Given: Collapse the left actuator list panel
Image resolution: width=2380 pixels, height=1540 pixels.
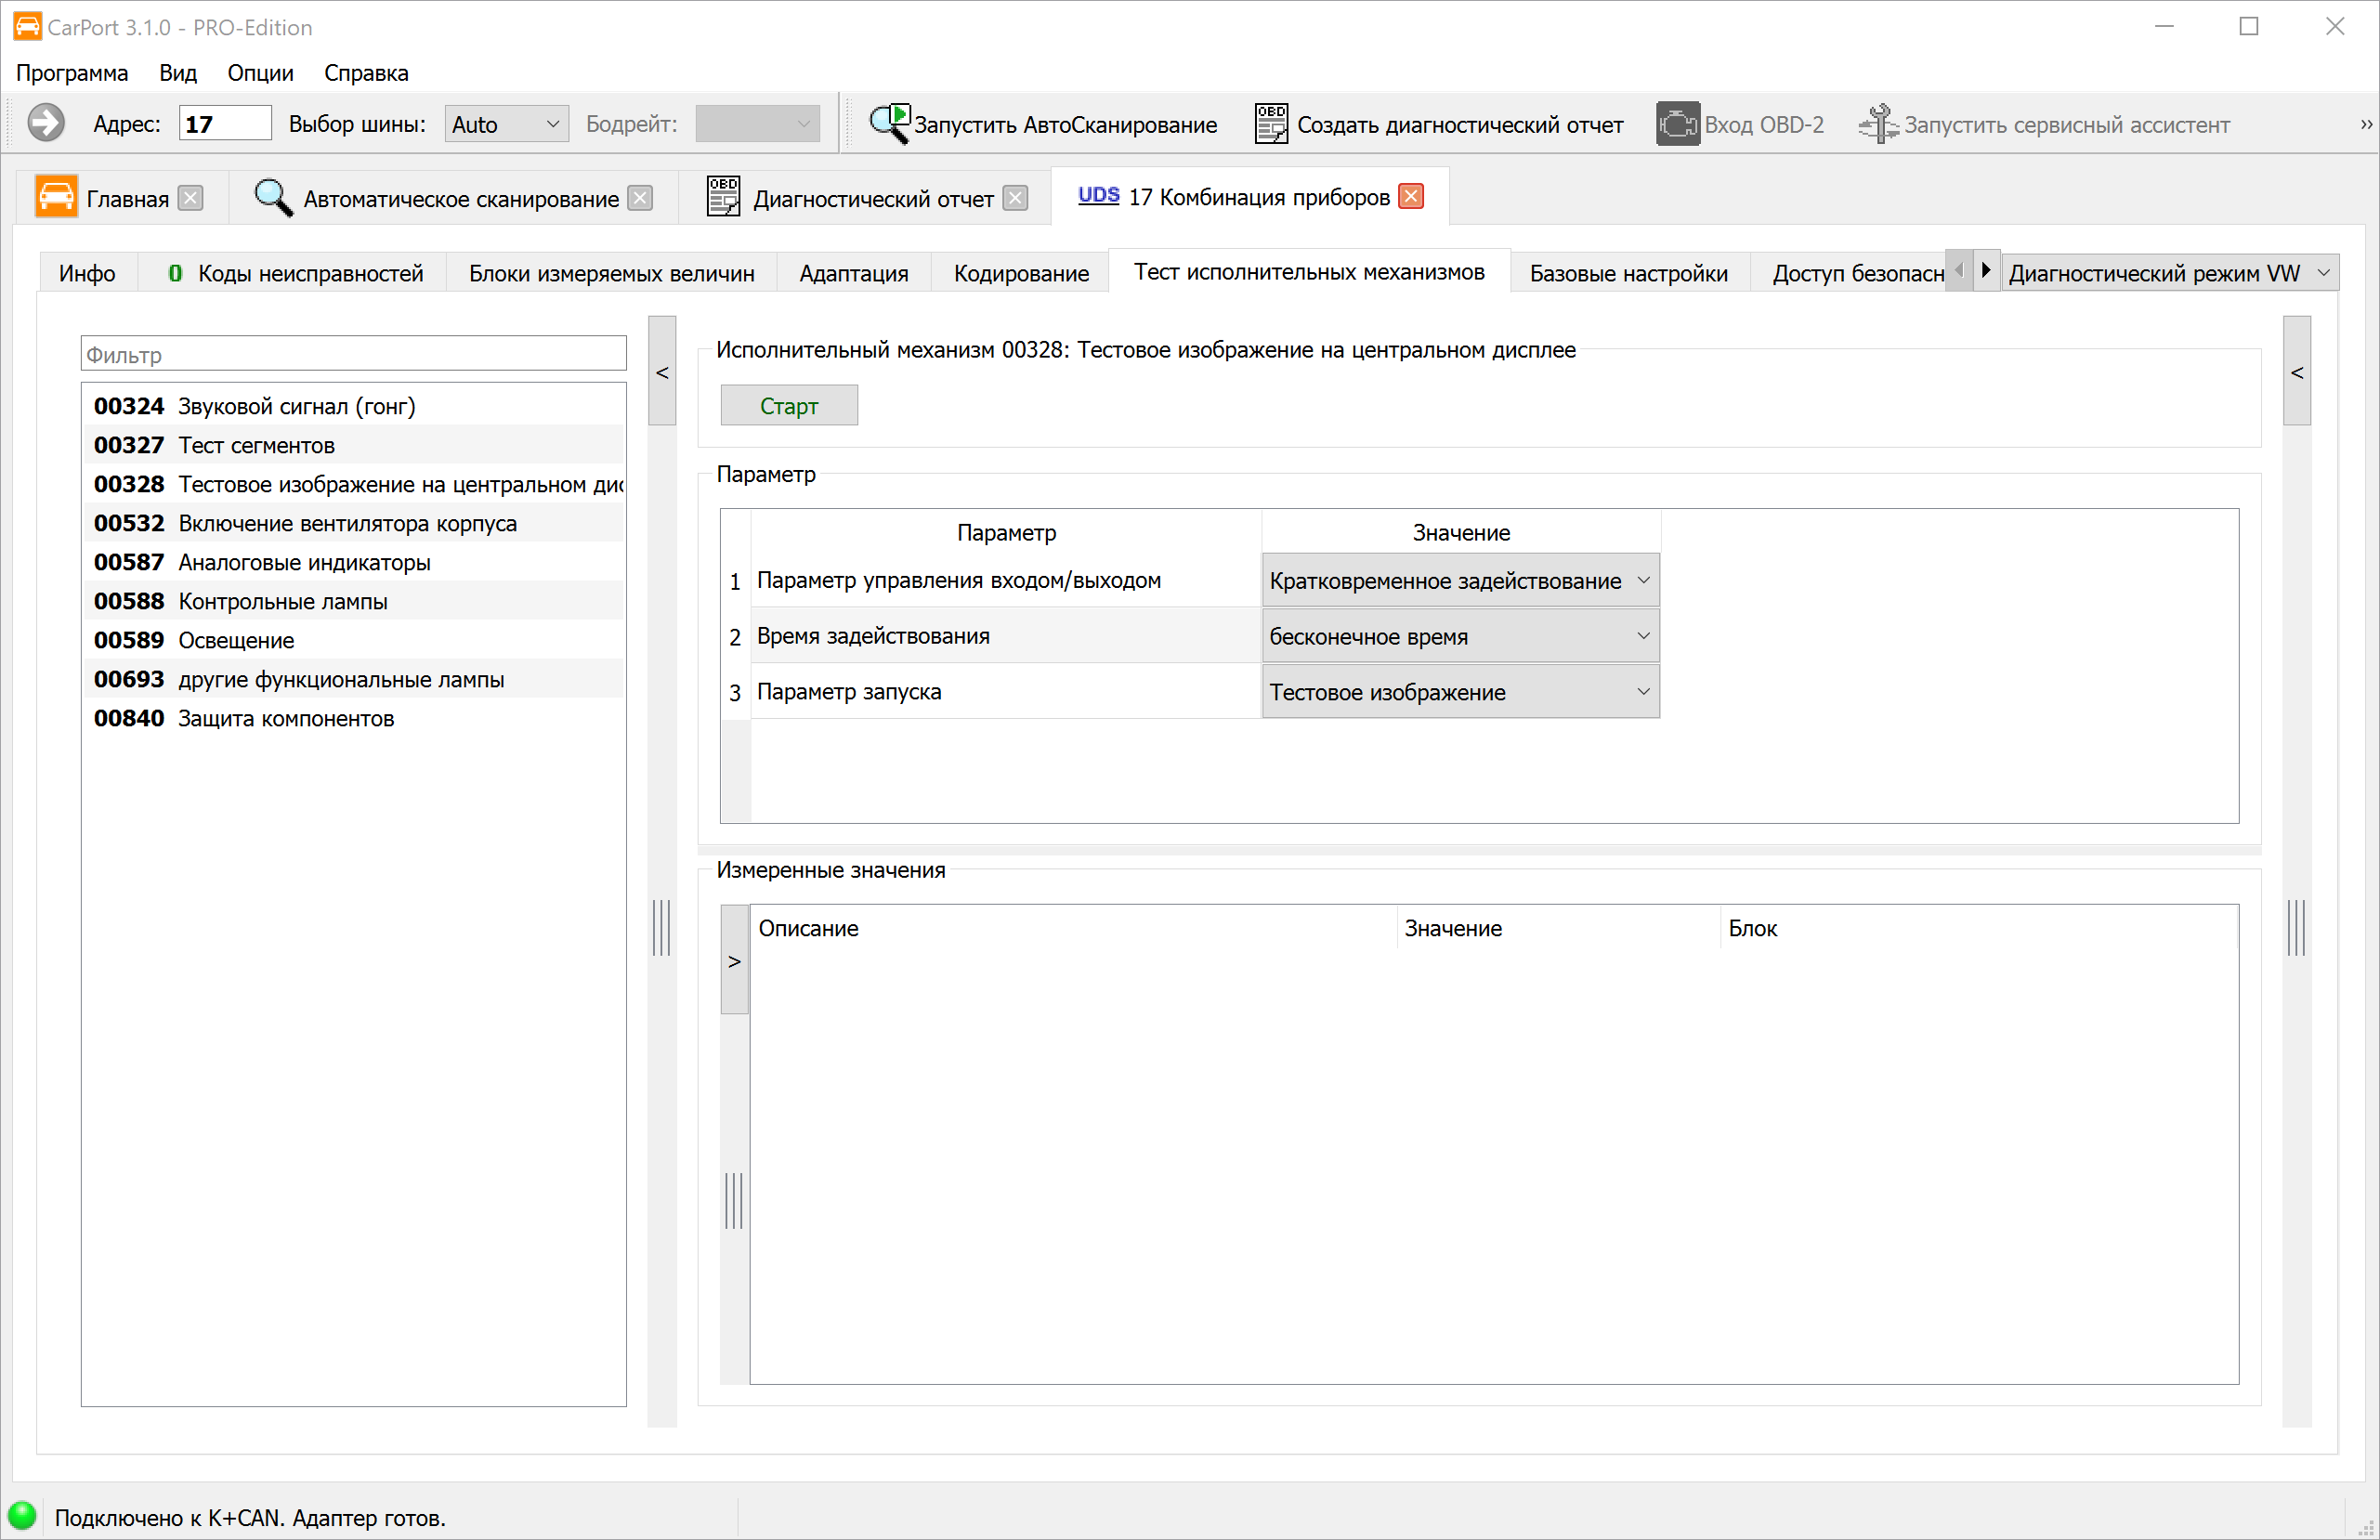Looking at the screenshot, I should pyautogui.click(x=662, y=372).
